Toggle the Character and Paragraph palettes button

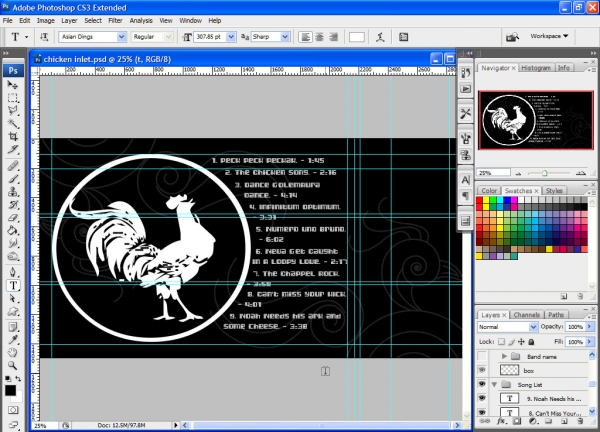[x=403, y=37]
